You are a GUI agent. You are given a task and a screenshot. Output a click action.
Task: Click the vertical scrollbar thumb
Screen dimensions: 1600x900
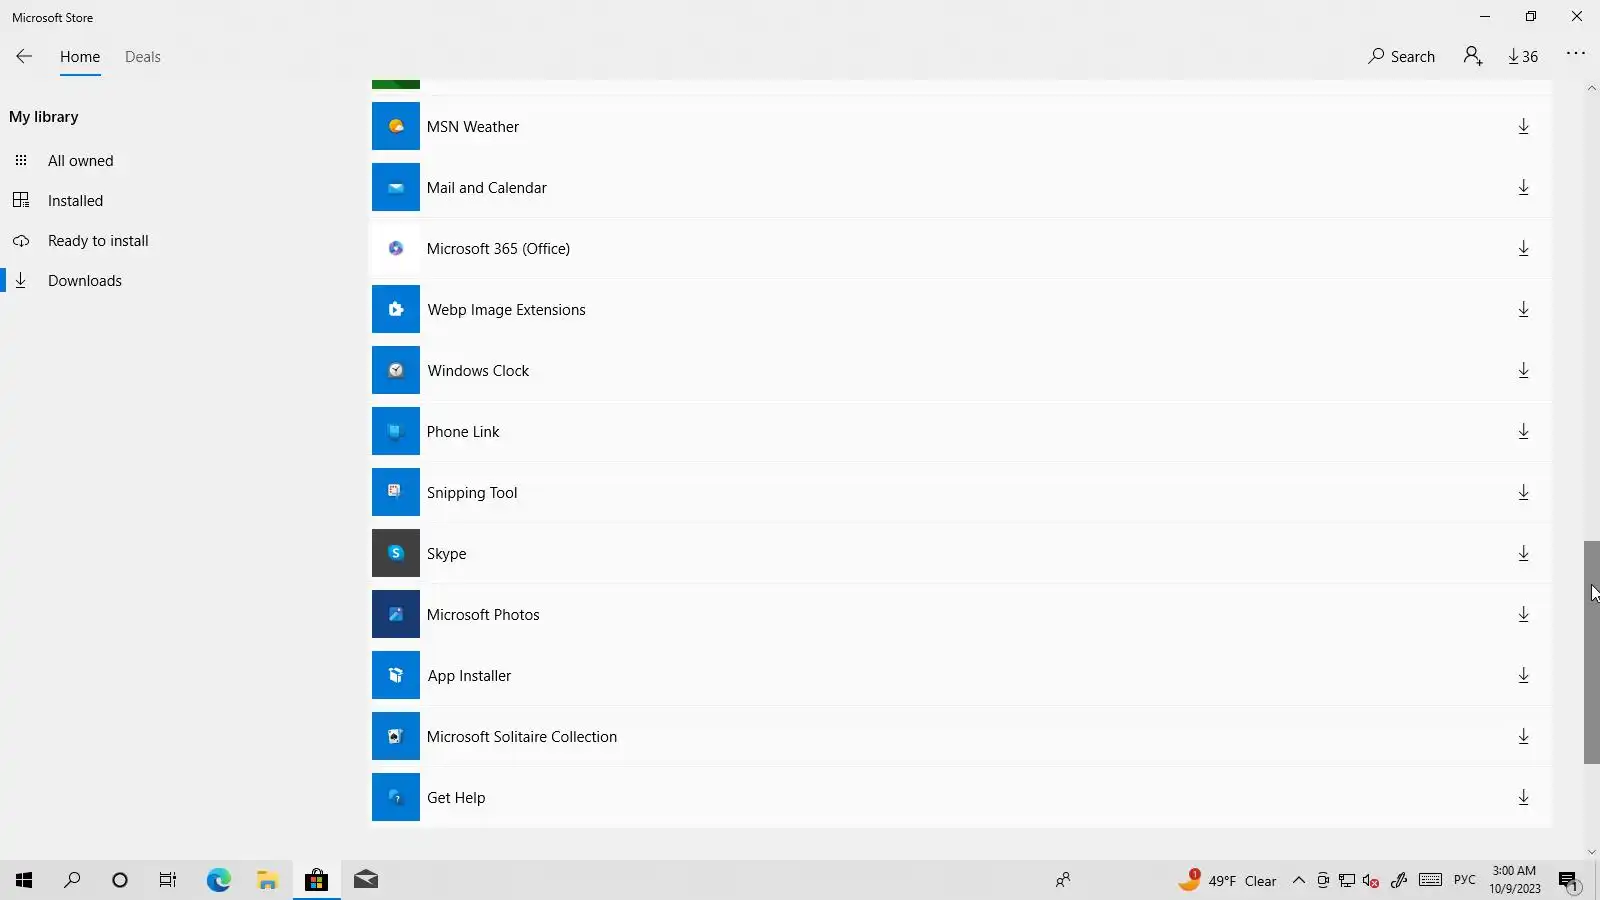(x=1592, y=652)
